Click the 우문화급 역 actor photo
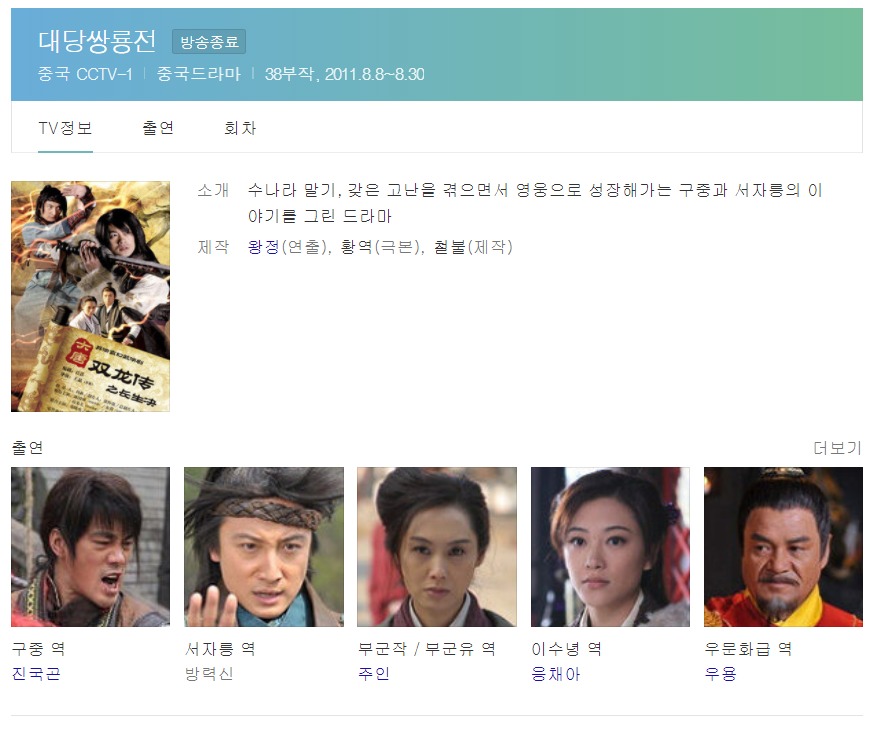Viewport: 874px width, 730px height. (783, 547)
